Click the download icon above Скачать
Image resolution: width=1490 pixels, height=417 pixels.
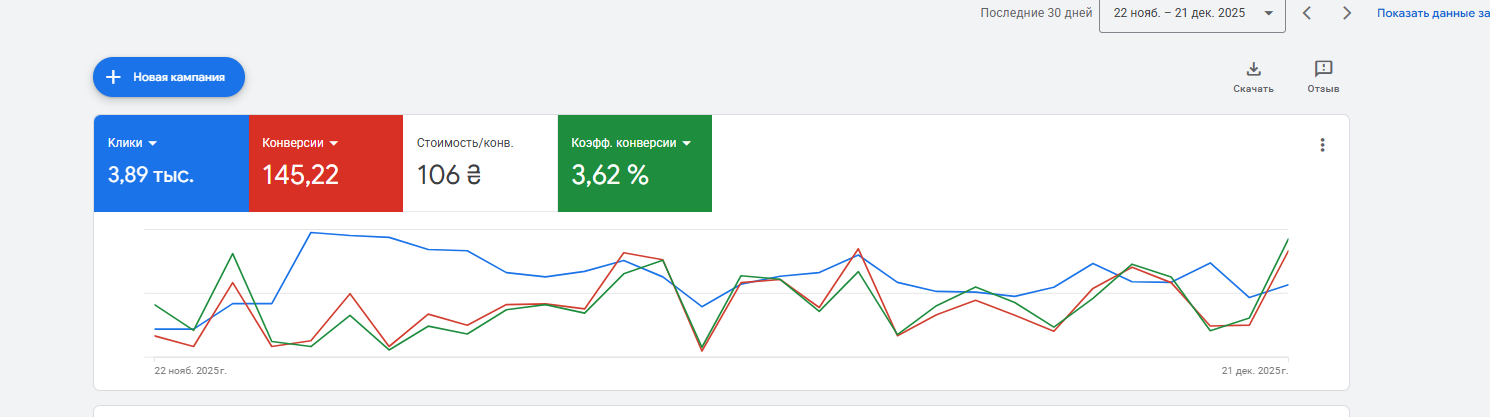pyautogui.click(x=1253, y=69)
